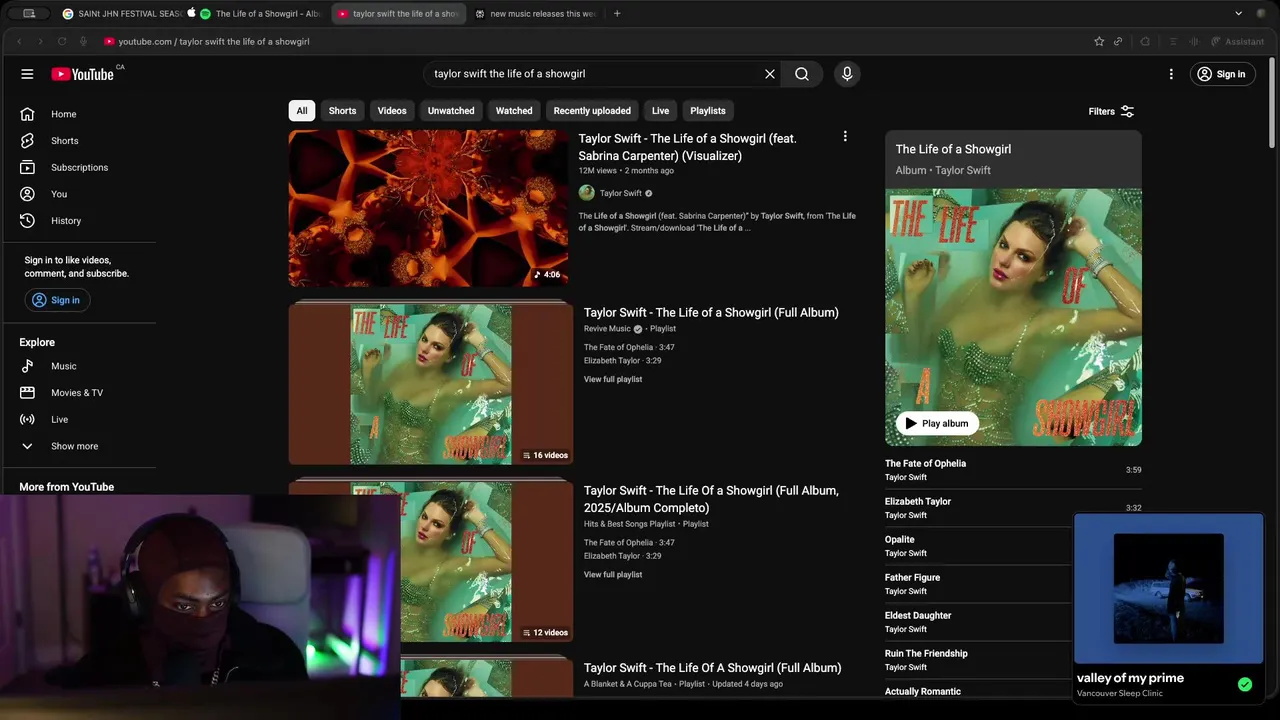Open the browser Assistant button
Screen dimensions: 1280x720
pos(1237,41)
